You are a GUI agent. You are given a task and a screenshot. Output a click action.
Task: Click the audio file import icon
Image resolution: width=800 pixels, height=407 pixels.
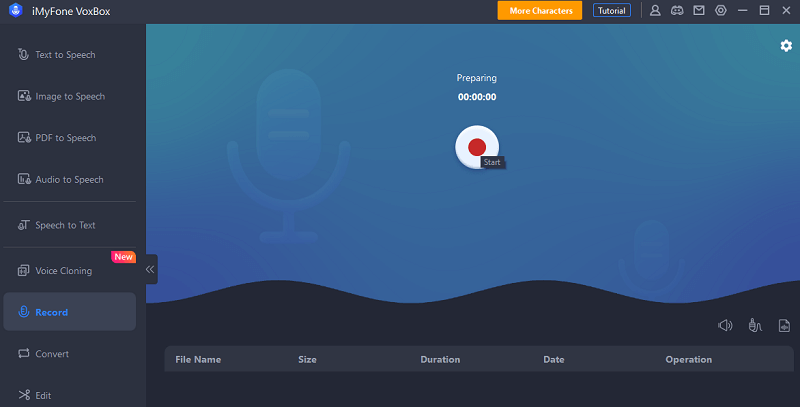coord(784,325)
